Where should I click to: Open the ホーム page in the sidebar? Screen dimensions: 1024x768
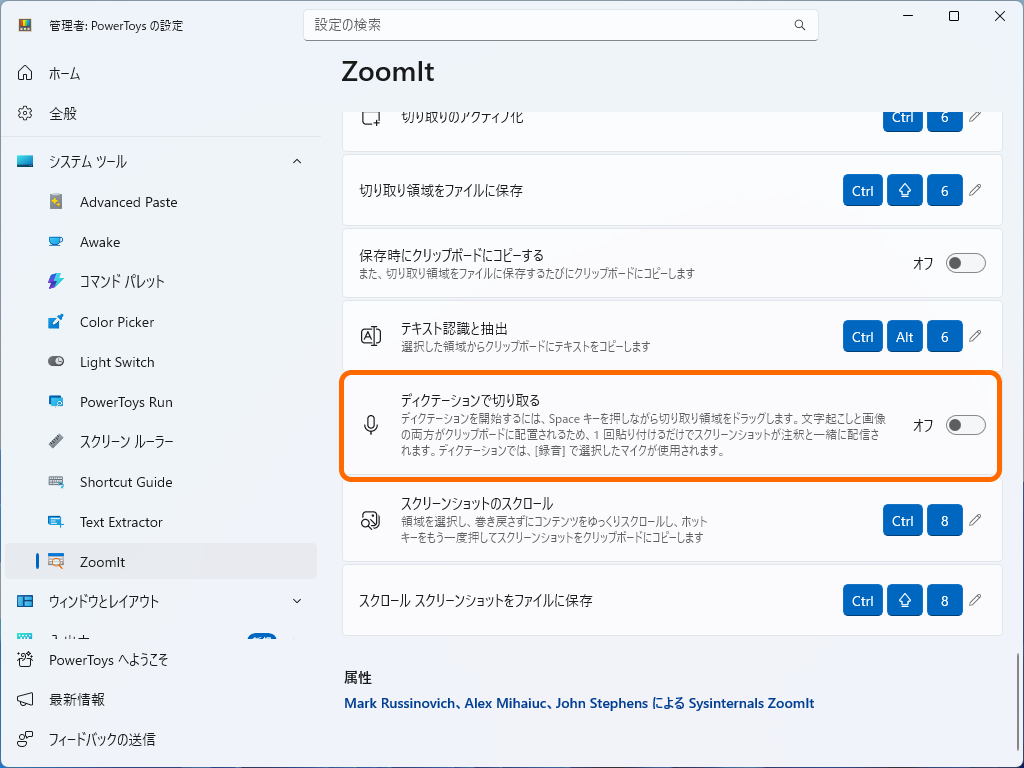161,73
